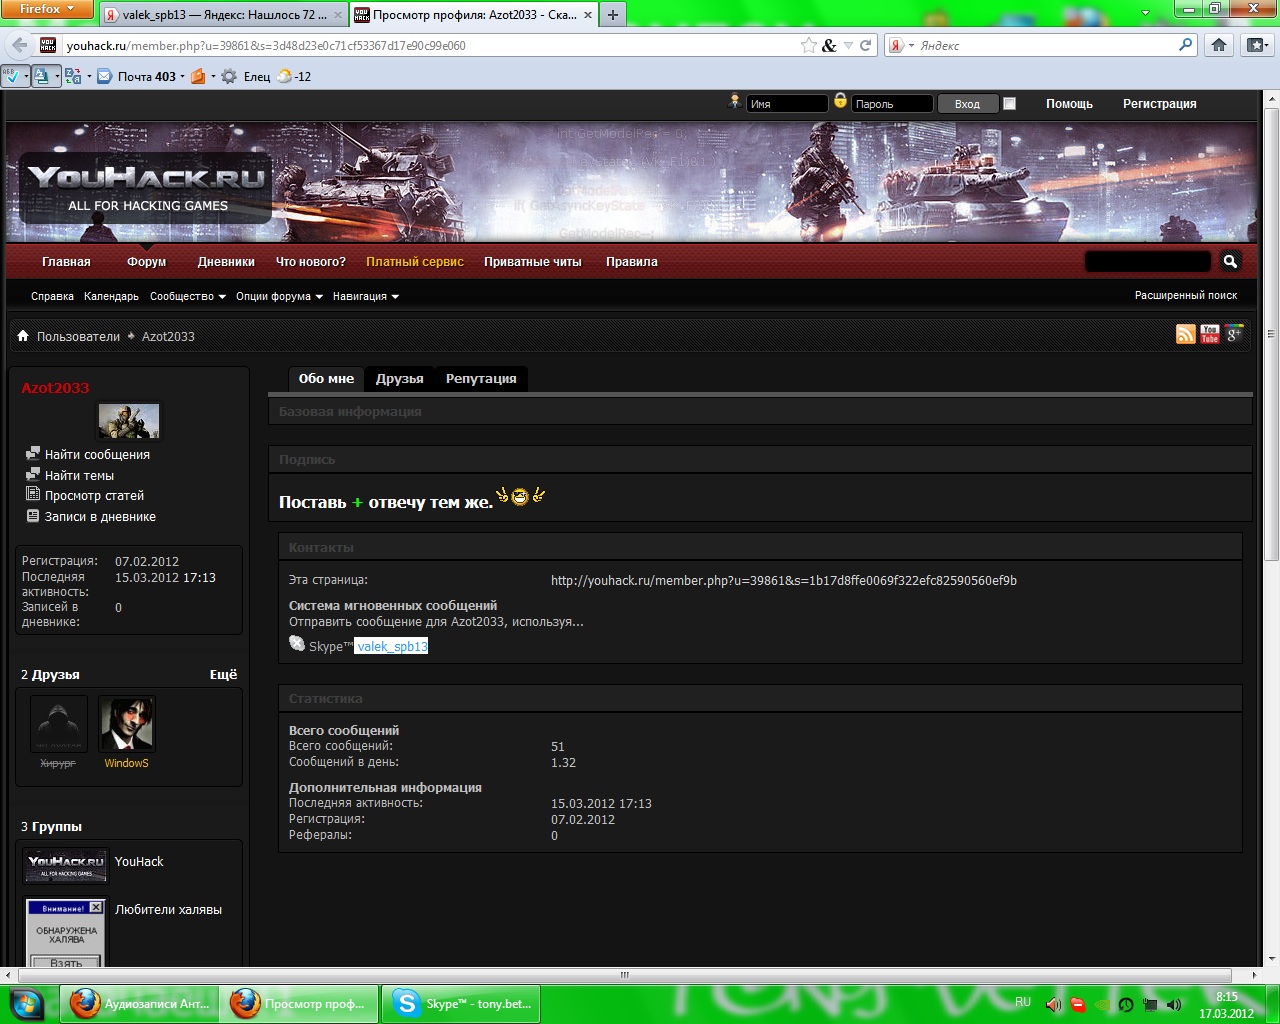Click the valek_spb13 Skype link

(x=392, y=646)
